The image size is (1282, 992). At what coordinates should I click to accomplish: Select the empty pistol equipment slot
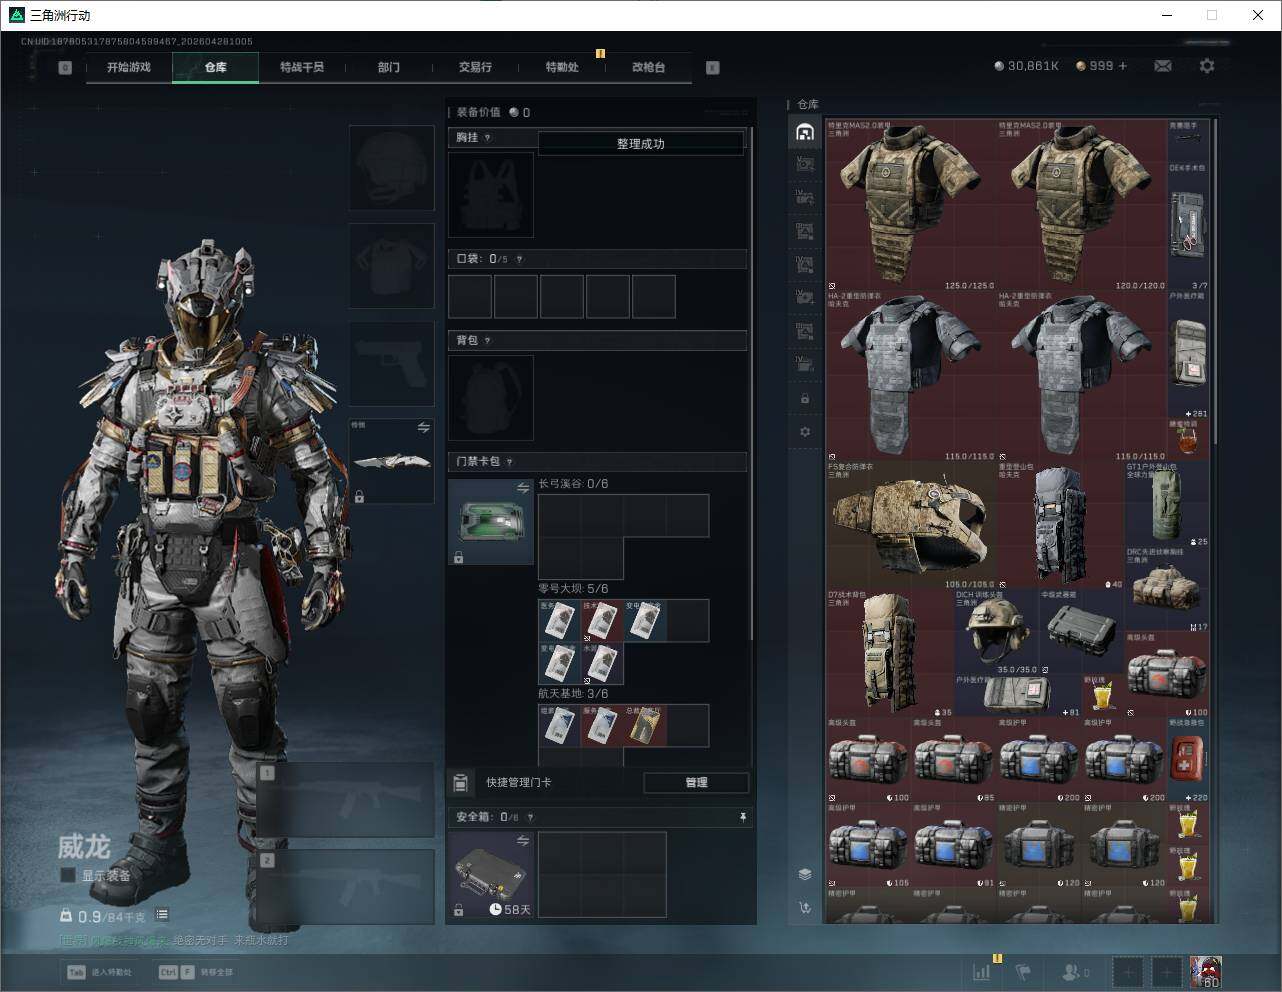[x=391, y=363]
